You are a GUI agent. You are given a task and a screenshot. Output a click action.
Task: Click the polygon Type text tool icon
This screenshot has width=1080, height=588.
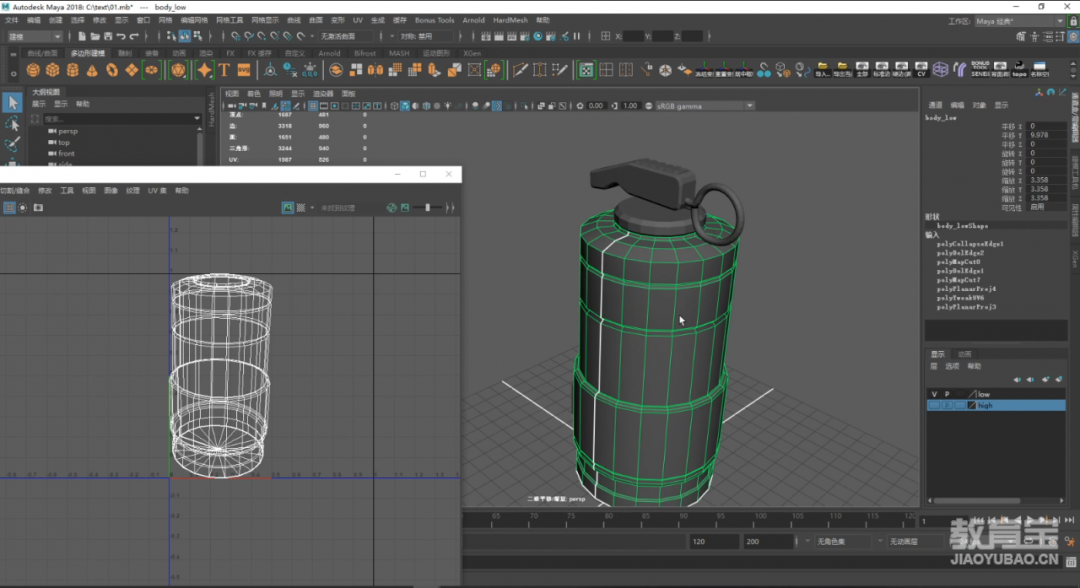(224, 70)
